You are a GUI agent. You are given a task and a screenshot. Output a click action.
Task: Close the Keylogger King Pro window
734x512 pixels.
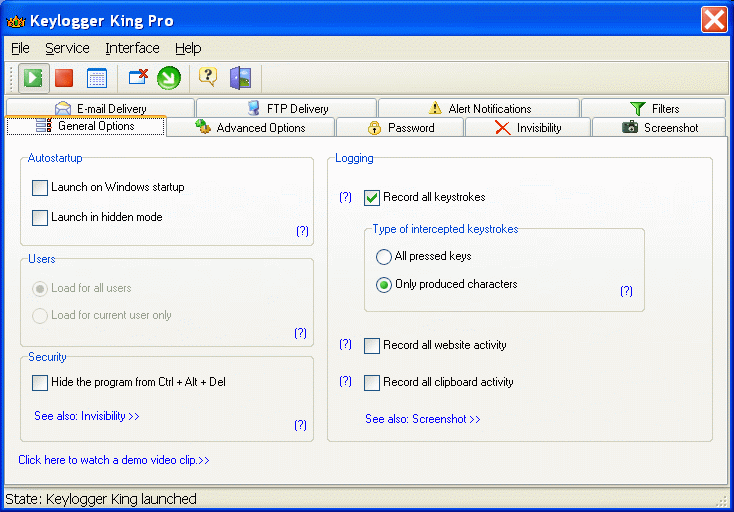click(714, 20)
